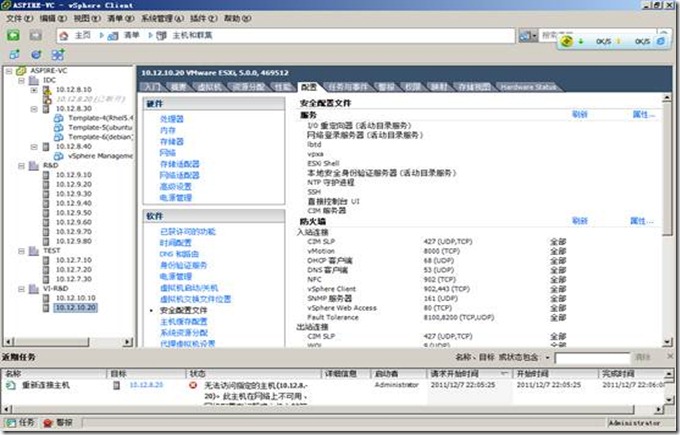This screenshot has height=435, width=680.
Task: Collapse the ASPIRE-VC tree root
Action: click(9, 71)
